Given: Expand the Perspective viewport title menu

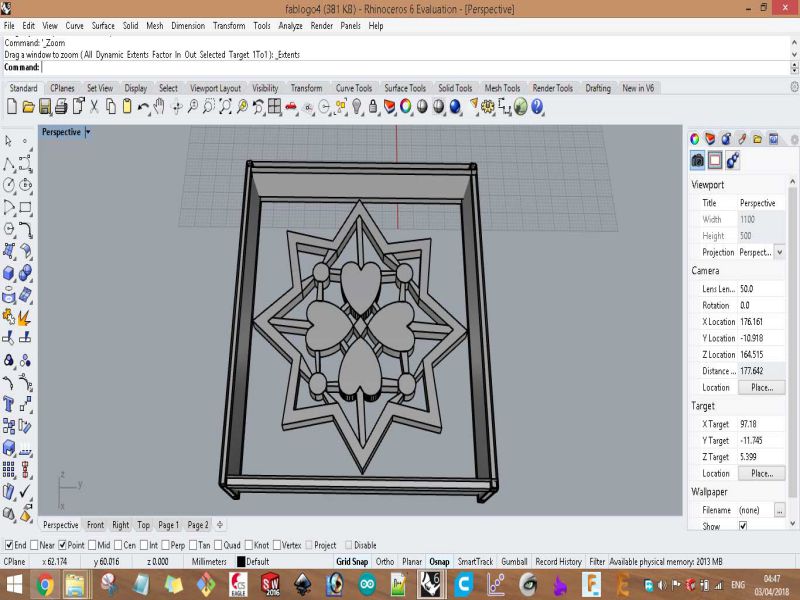Looking at the screenshot, I should pyautogui.click(x=88, y=132).
